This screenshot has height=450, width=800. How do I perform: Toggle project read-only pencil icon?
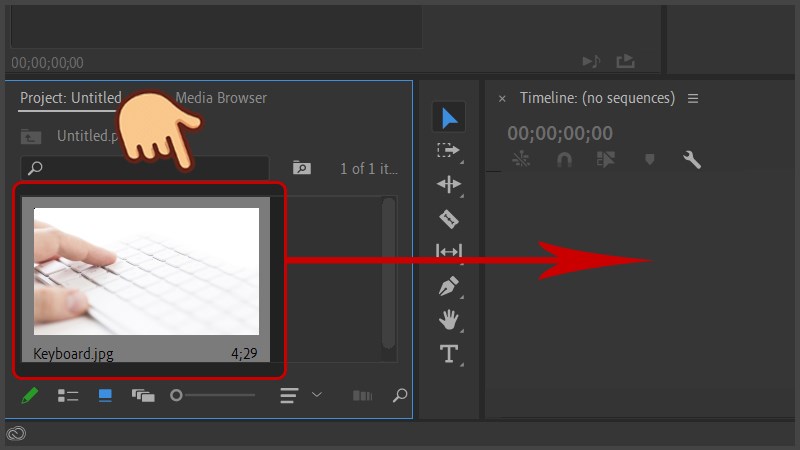pos(30,396)
